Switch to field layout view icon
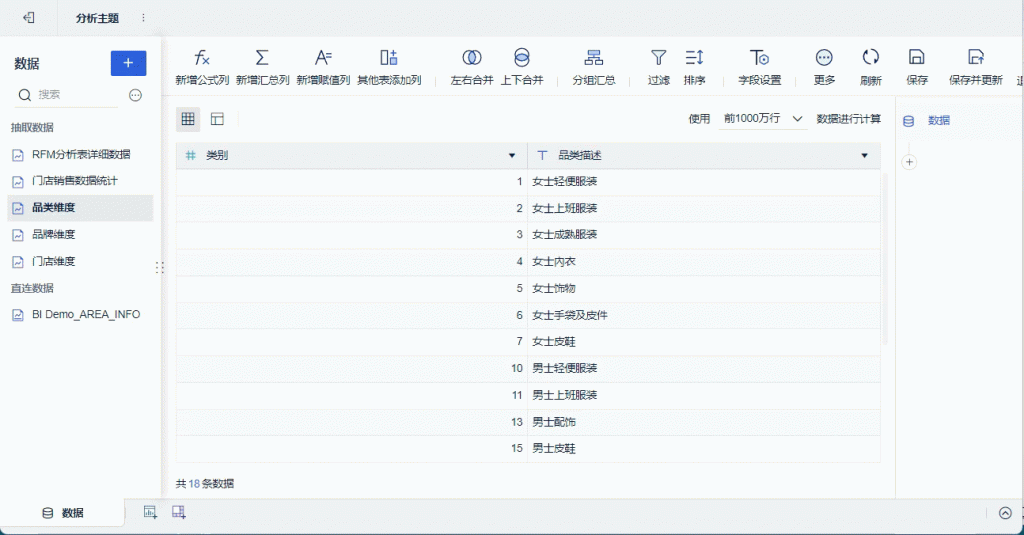Image resolution: width=1024 pixels, height=535 pixels. click(217, 119)
